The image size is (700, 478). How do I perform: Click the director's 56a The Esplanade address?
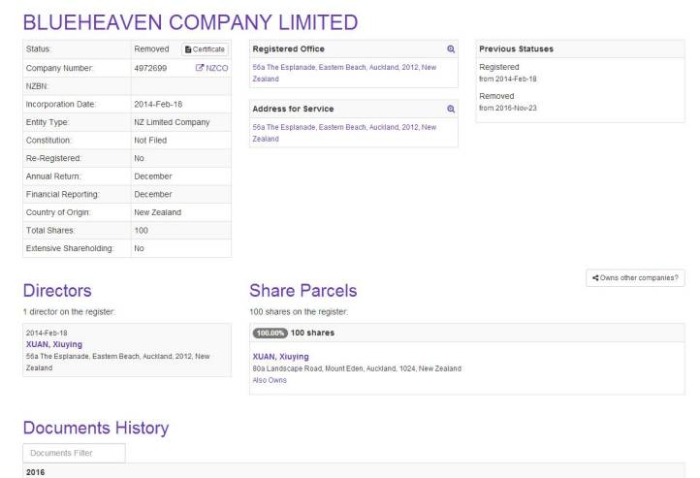[x=118, y=362]
